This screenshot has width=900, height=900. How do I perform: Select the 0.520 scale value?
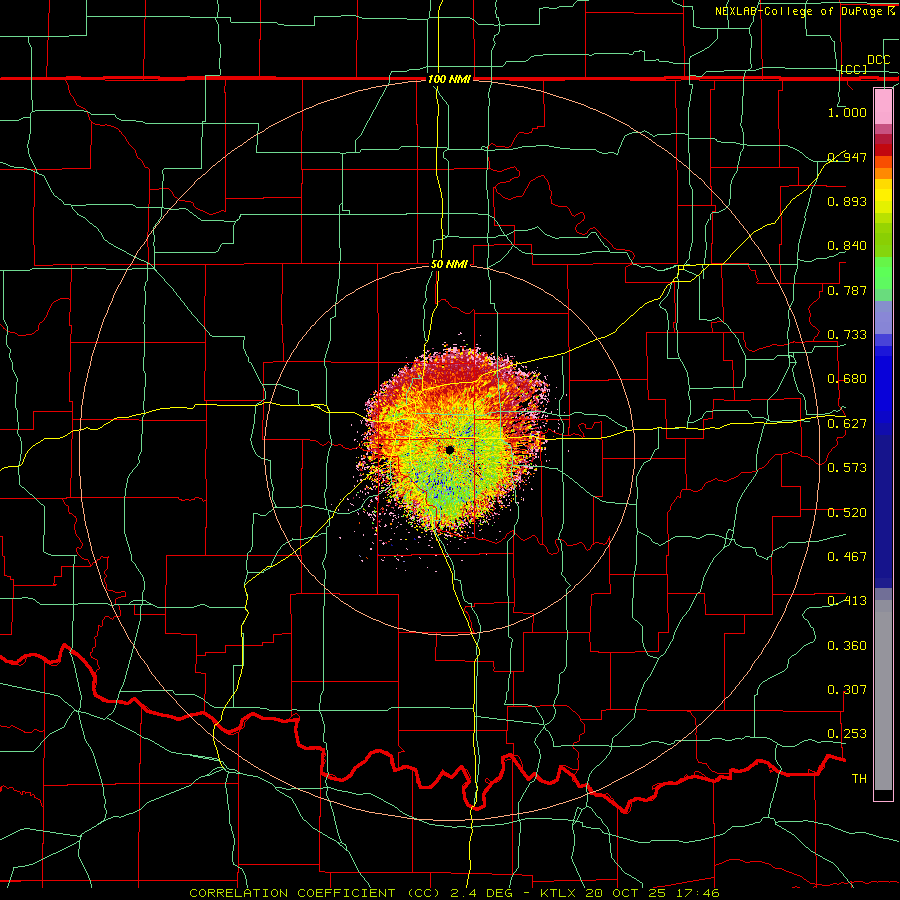pos(847,512)
